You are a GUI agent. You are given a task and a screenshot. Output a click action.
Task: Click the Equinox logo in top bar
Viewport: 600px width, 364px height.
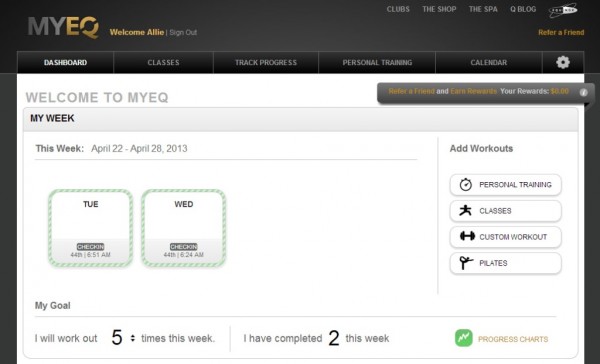(563, 11)
